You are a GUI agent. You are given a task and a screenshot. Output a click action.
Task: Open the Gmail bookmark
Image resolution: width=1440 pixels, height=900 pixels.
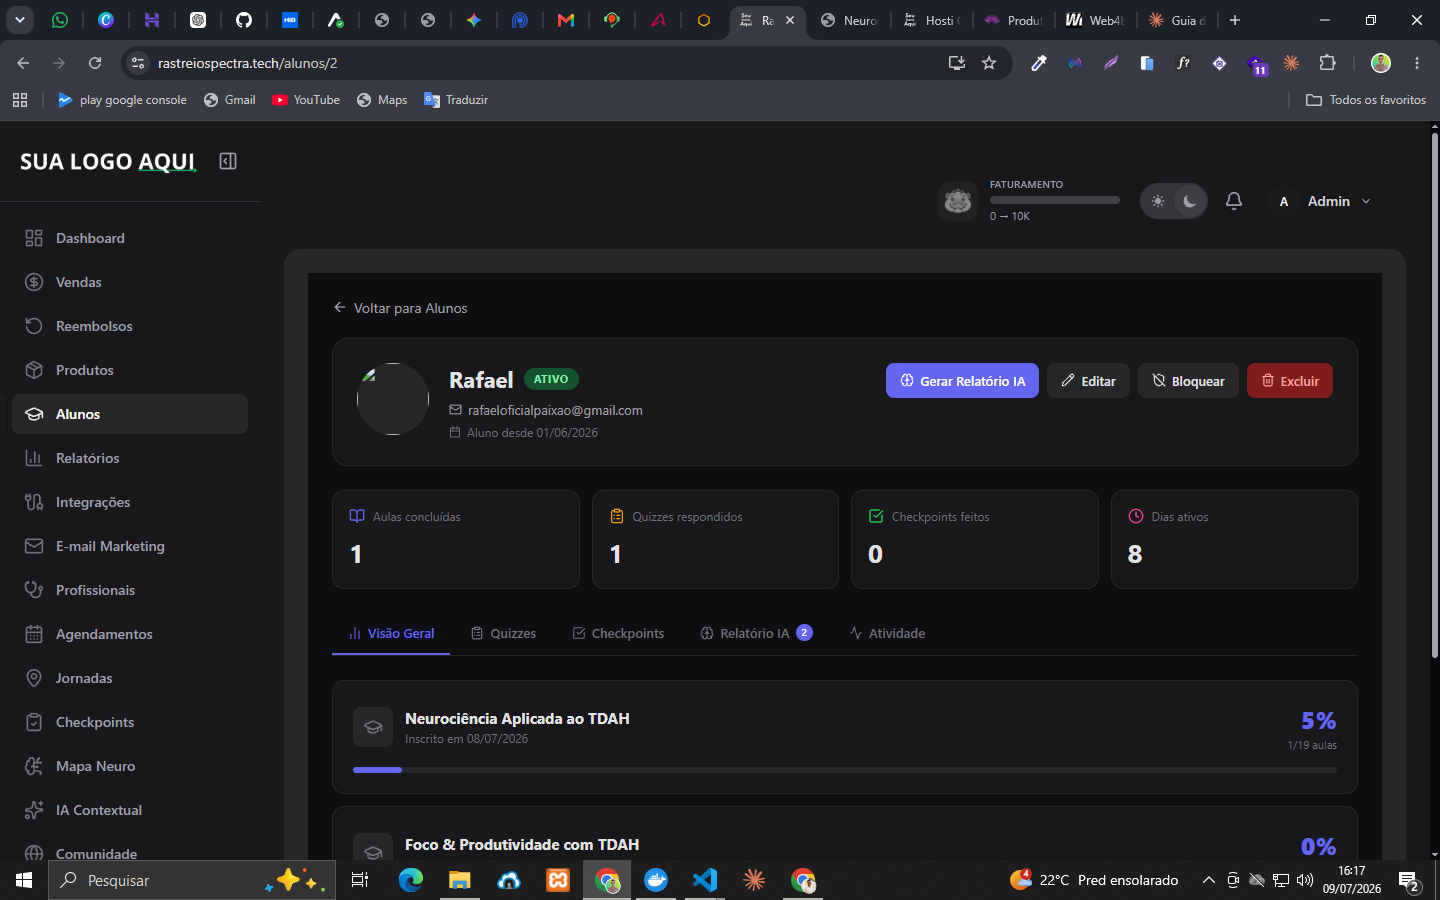[229, 100]
